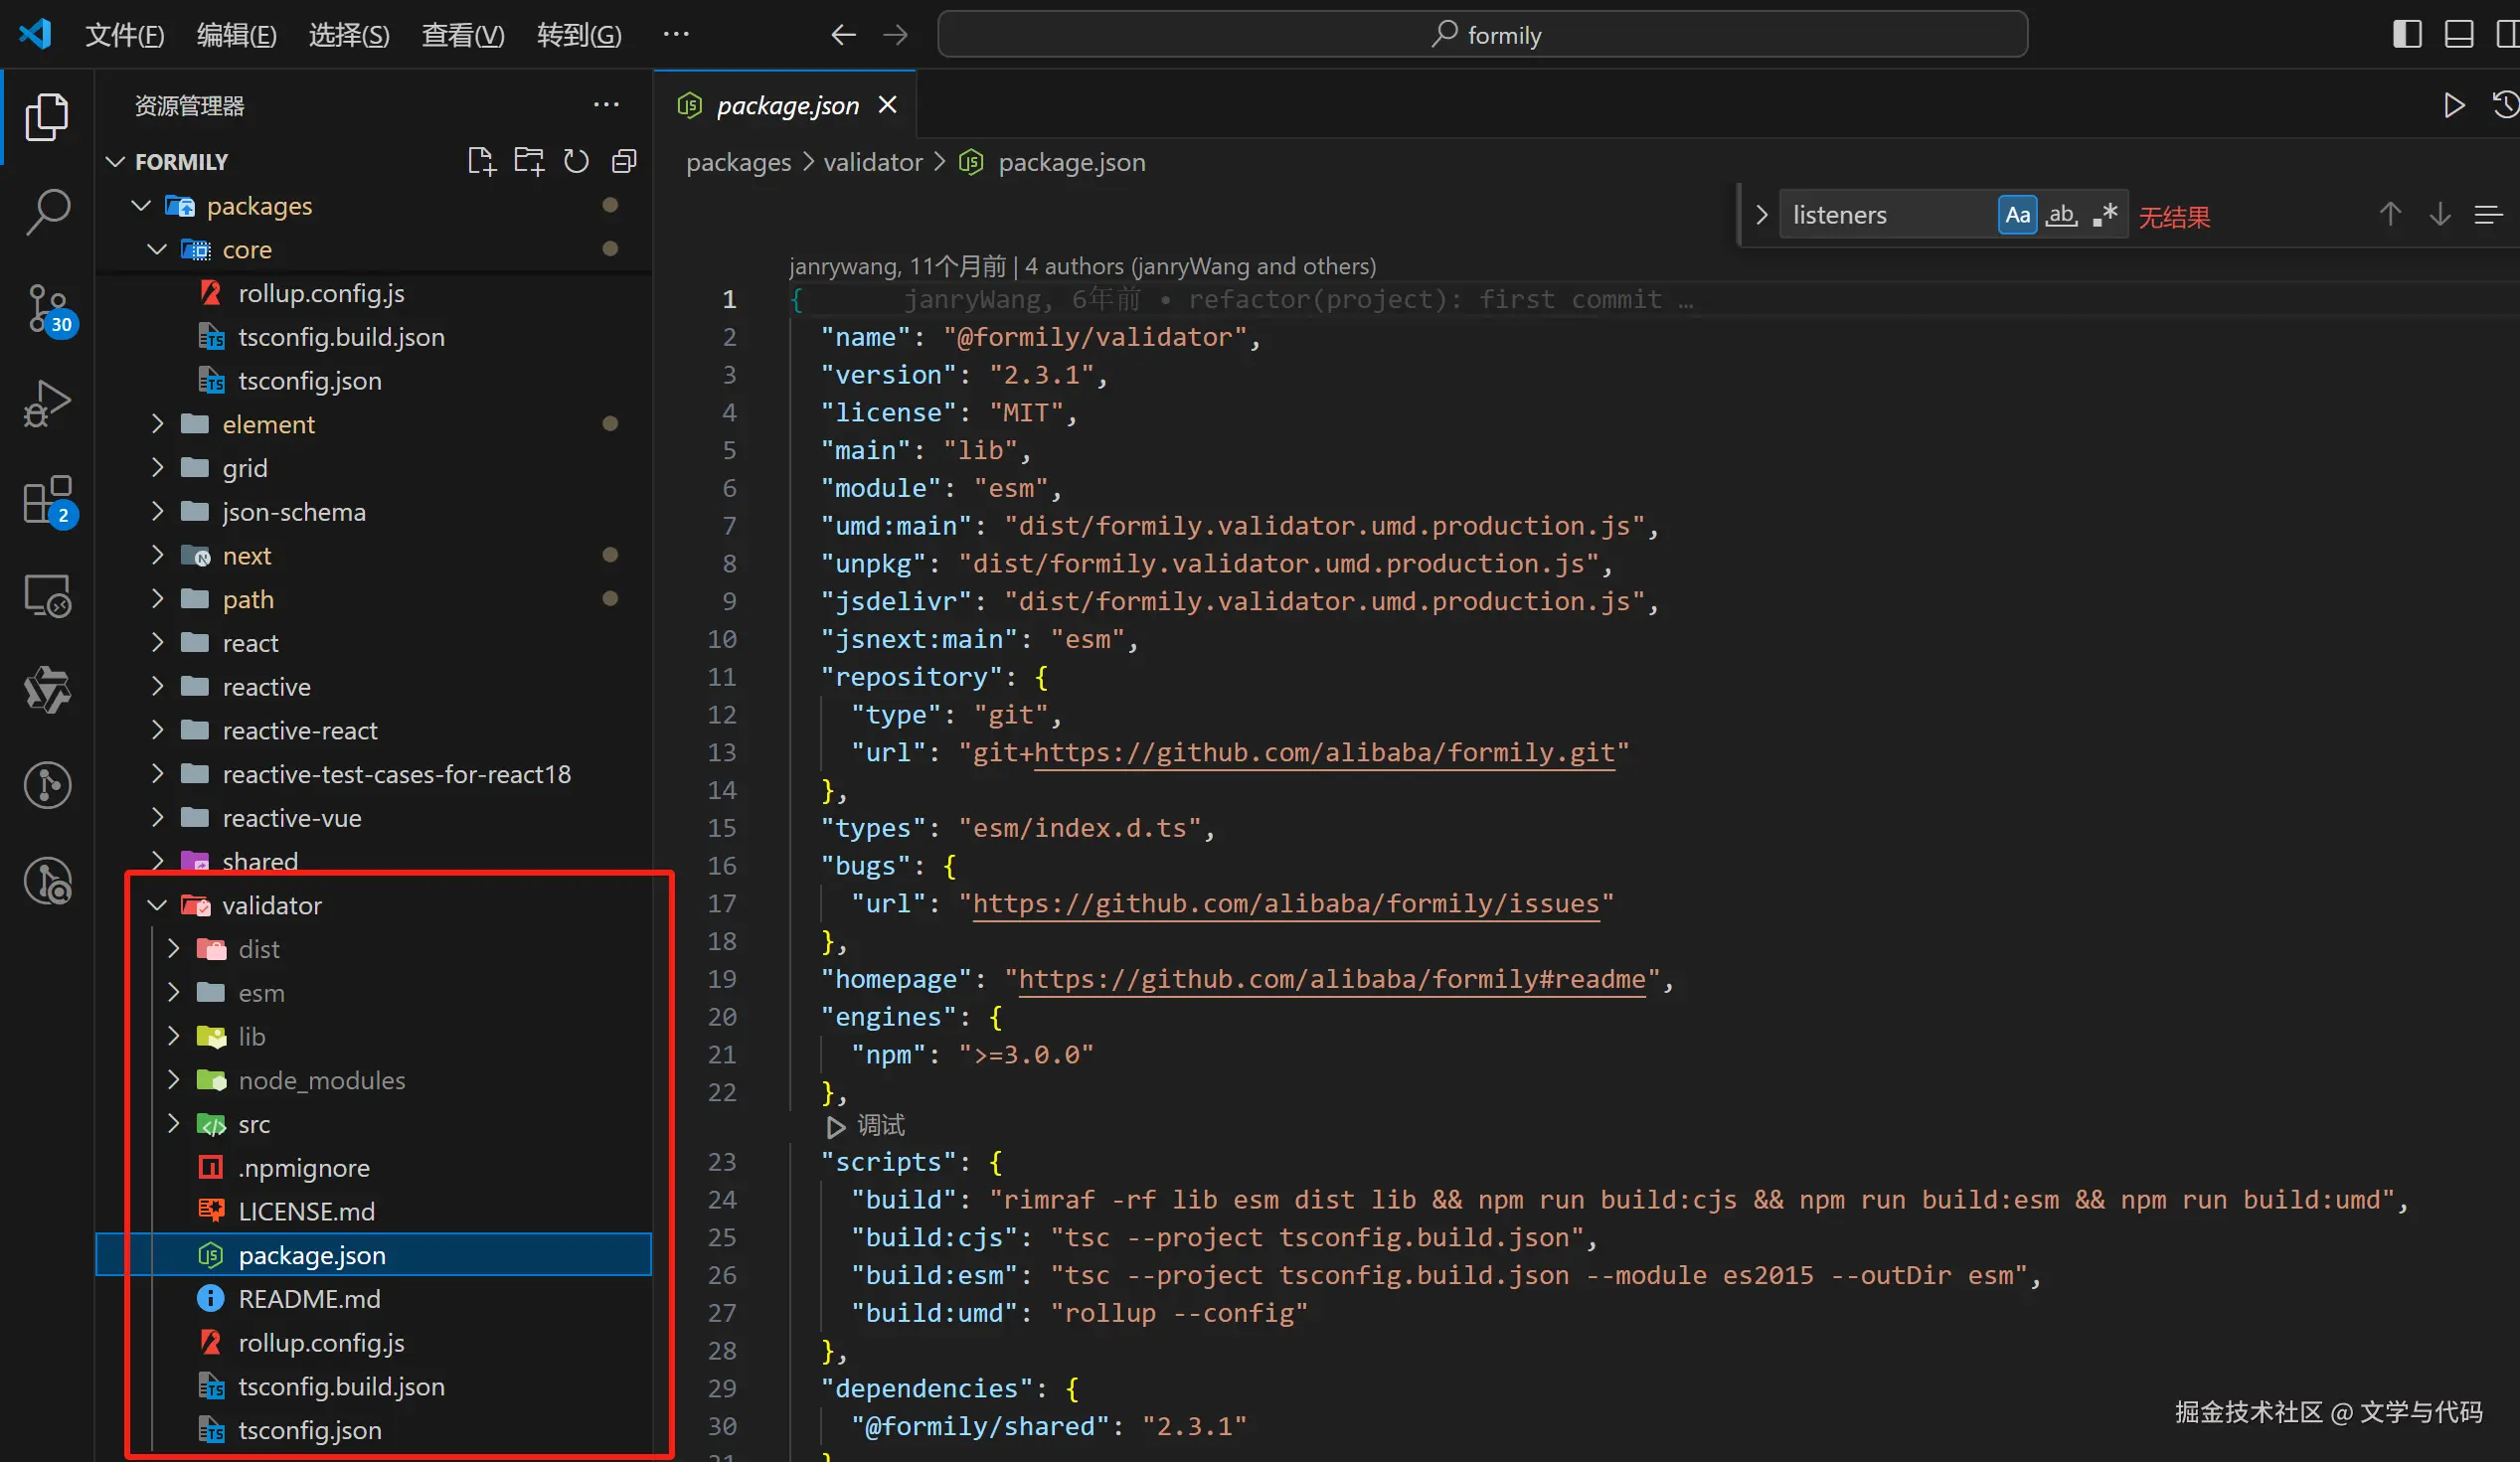This screenshot has height=1462, width=2520.
Task: Open README.md in validator folder
Action: tap(309, 1298)
